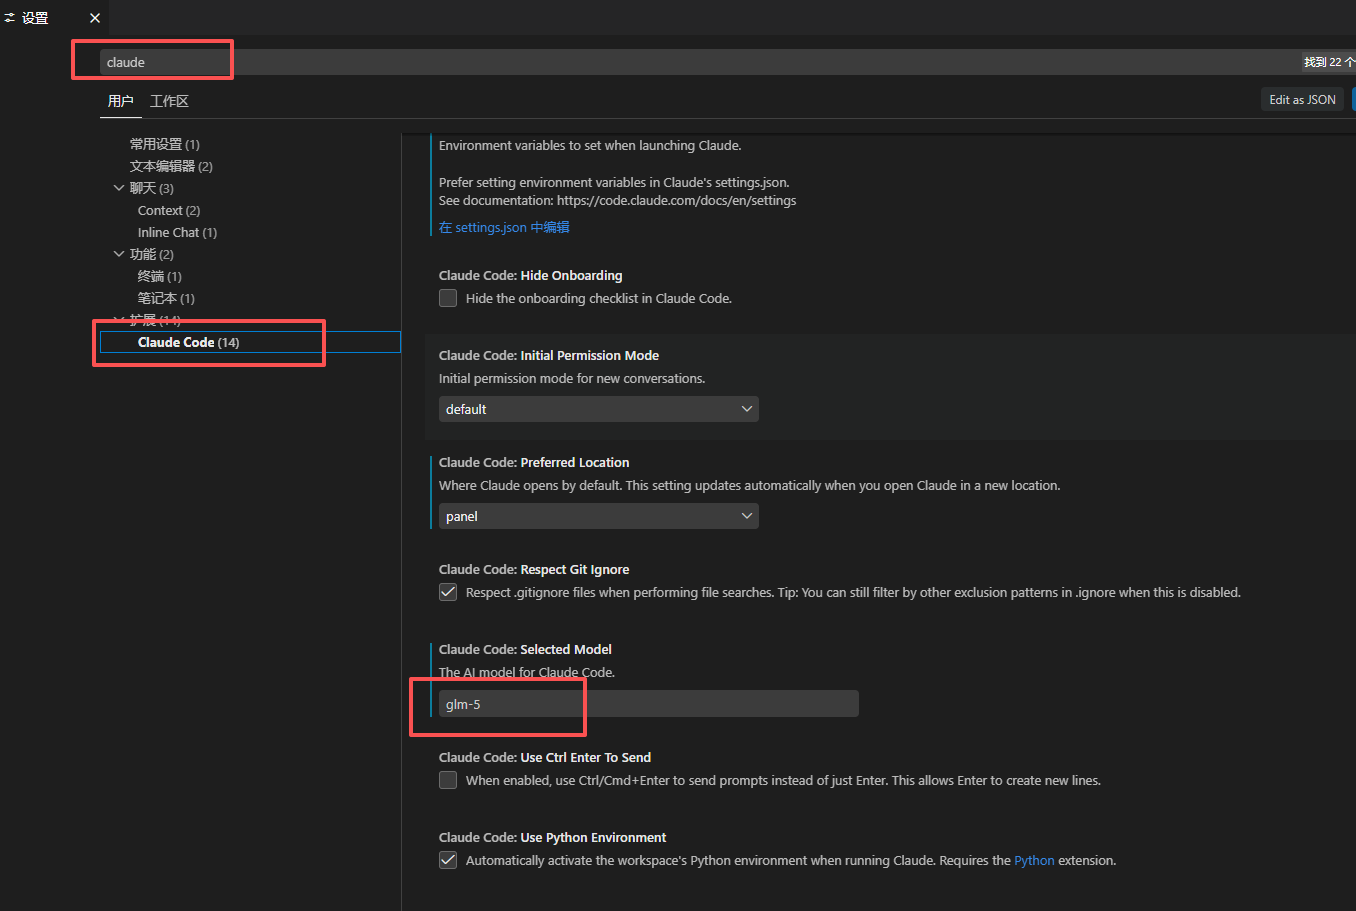1356x911 pixels.
Task: Collapse the 功能 tree section
Action: pos(119,254)
